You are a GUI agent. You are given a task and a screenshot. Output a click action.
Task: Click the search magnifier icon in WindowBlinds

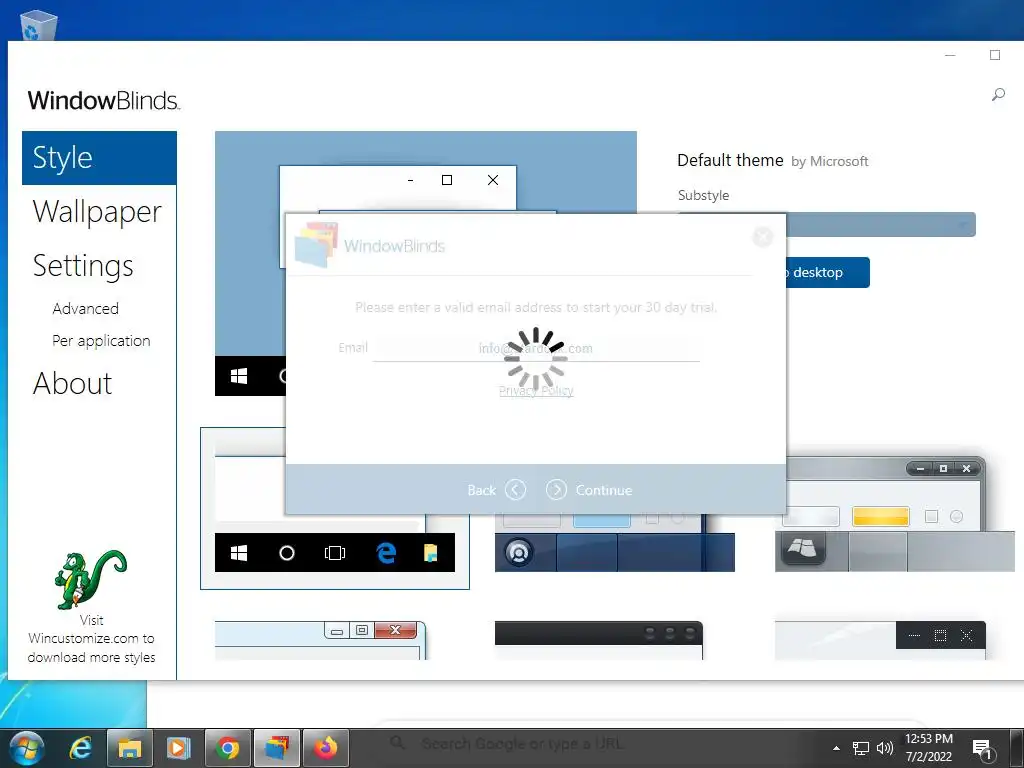tap(998, 95)
